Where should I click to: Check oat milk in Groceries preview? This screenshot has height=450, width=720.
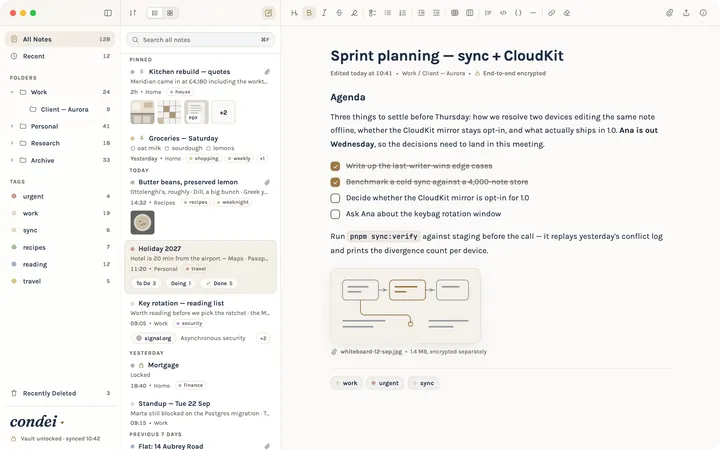click(133, 148)
